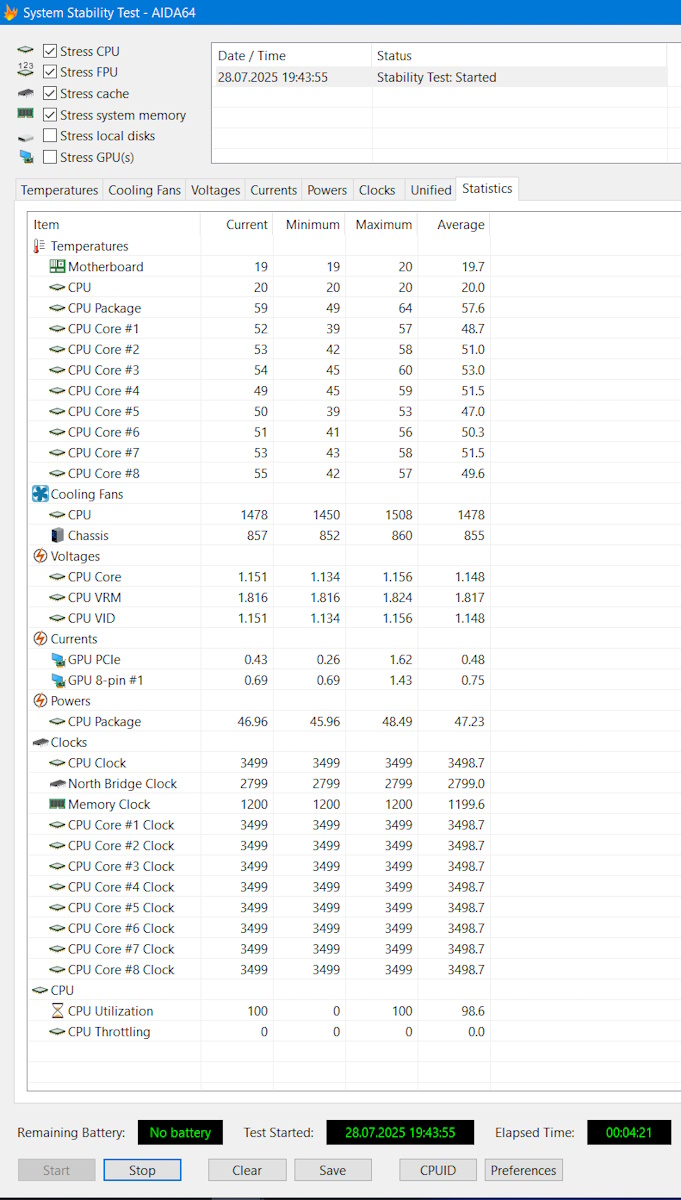Click the GPU PCIe row icon
The width and height of the screenshot is (681, 1200).
point(57,660)
